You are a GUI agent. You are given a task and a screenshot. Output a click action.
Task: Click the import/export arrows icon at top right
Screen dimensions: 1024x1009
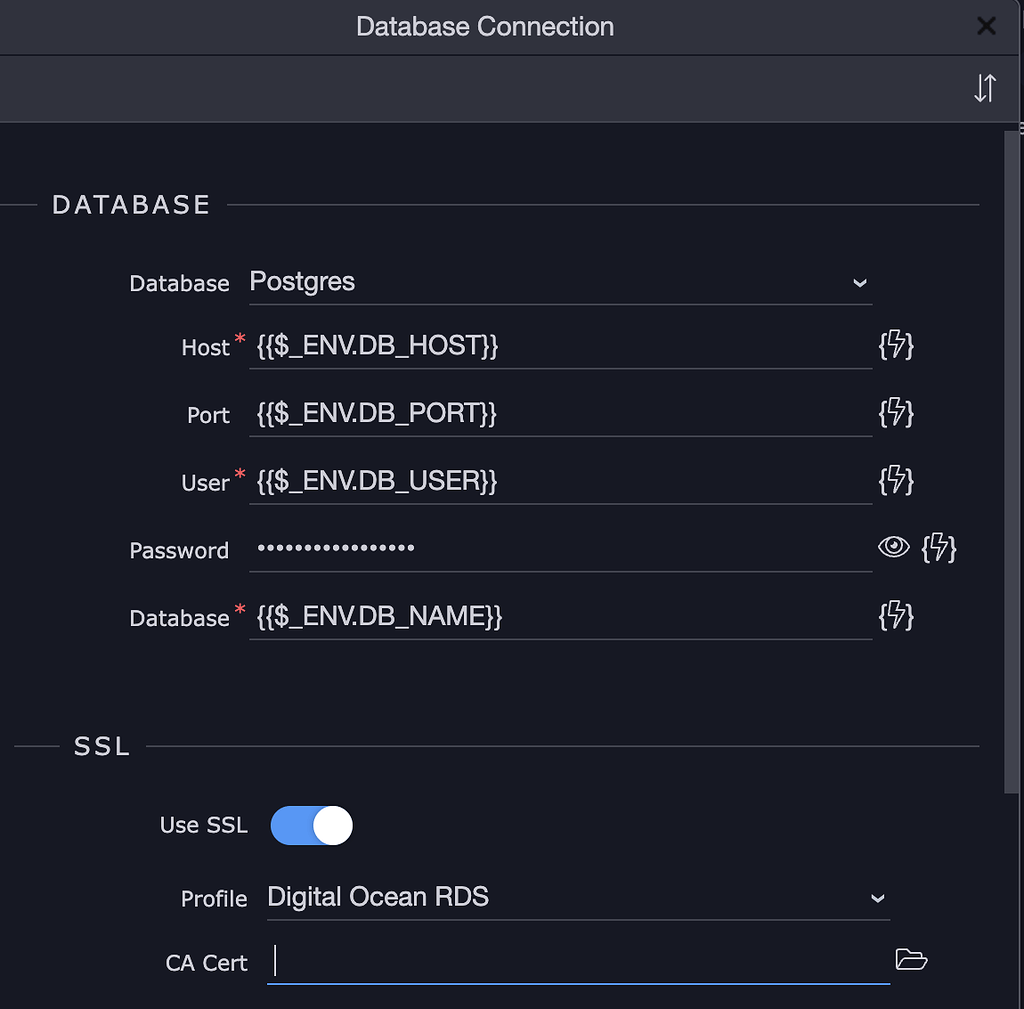pos(985,88)
